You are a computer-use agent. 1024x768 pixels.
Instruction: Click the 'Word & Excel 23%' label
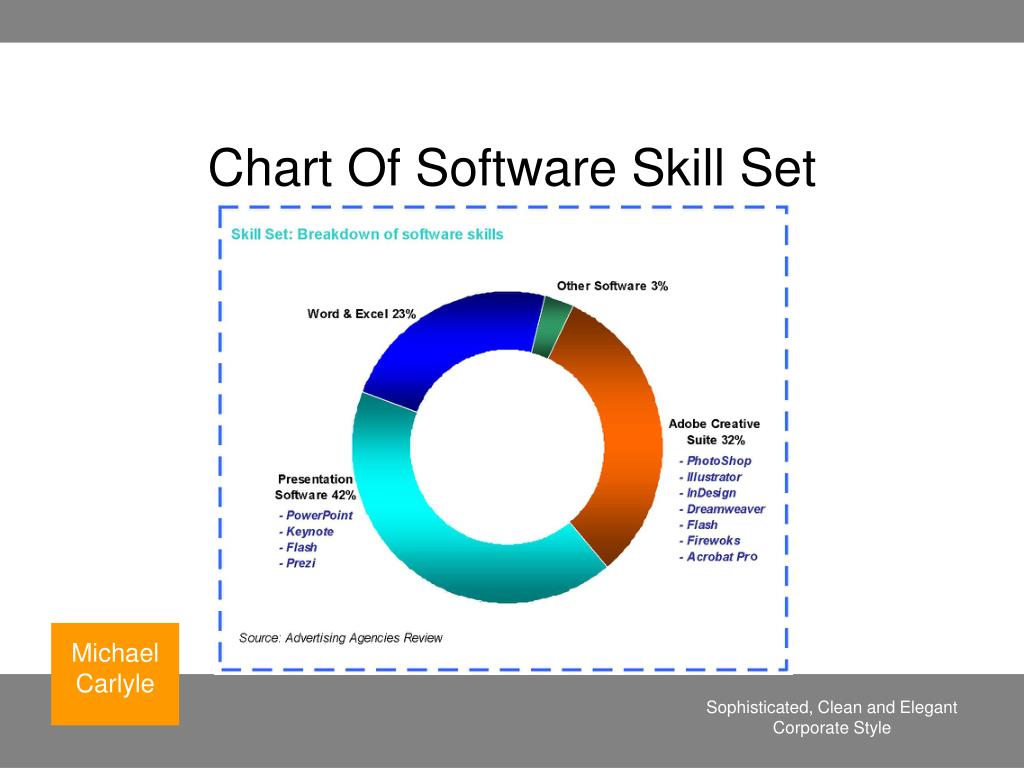pyautogui.click(x=361, y=314)
